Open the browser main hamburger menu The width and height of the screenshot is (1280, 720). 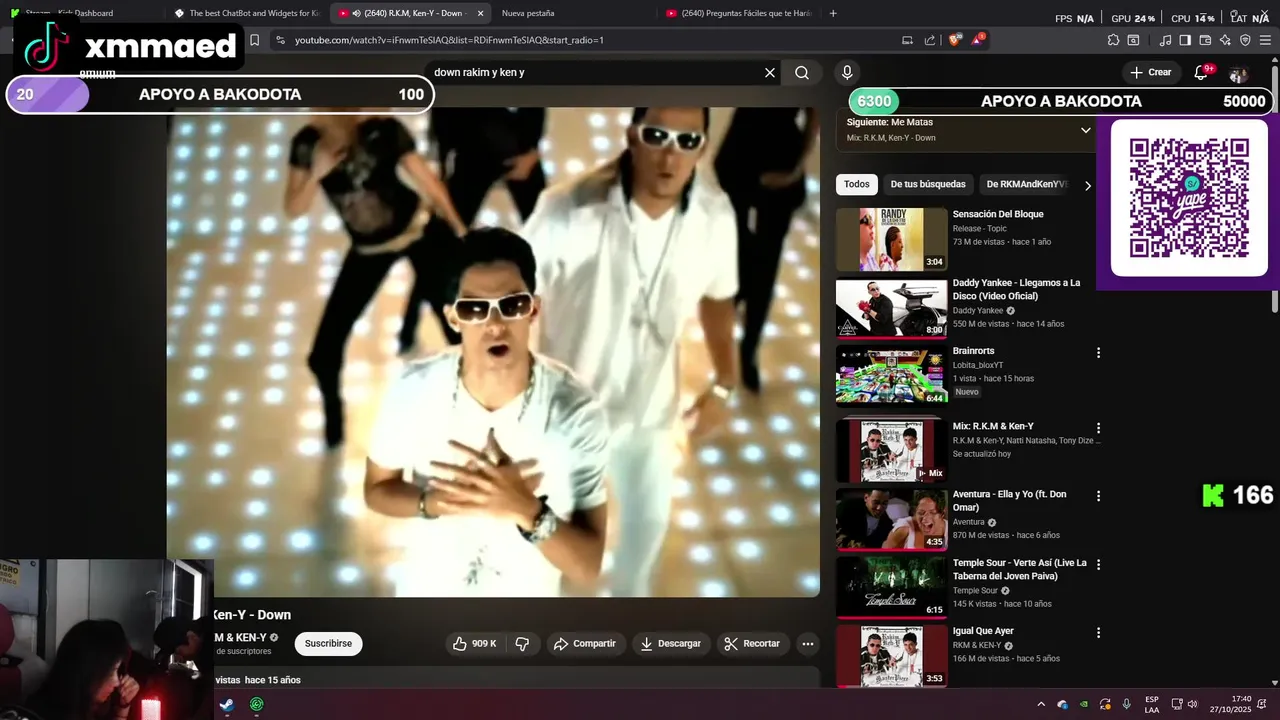[x=1266, y=40]
